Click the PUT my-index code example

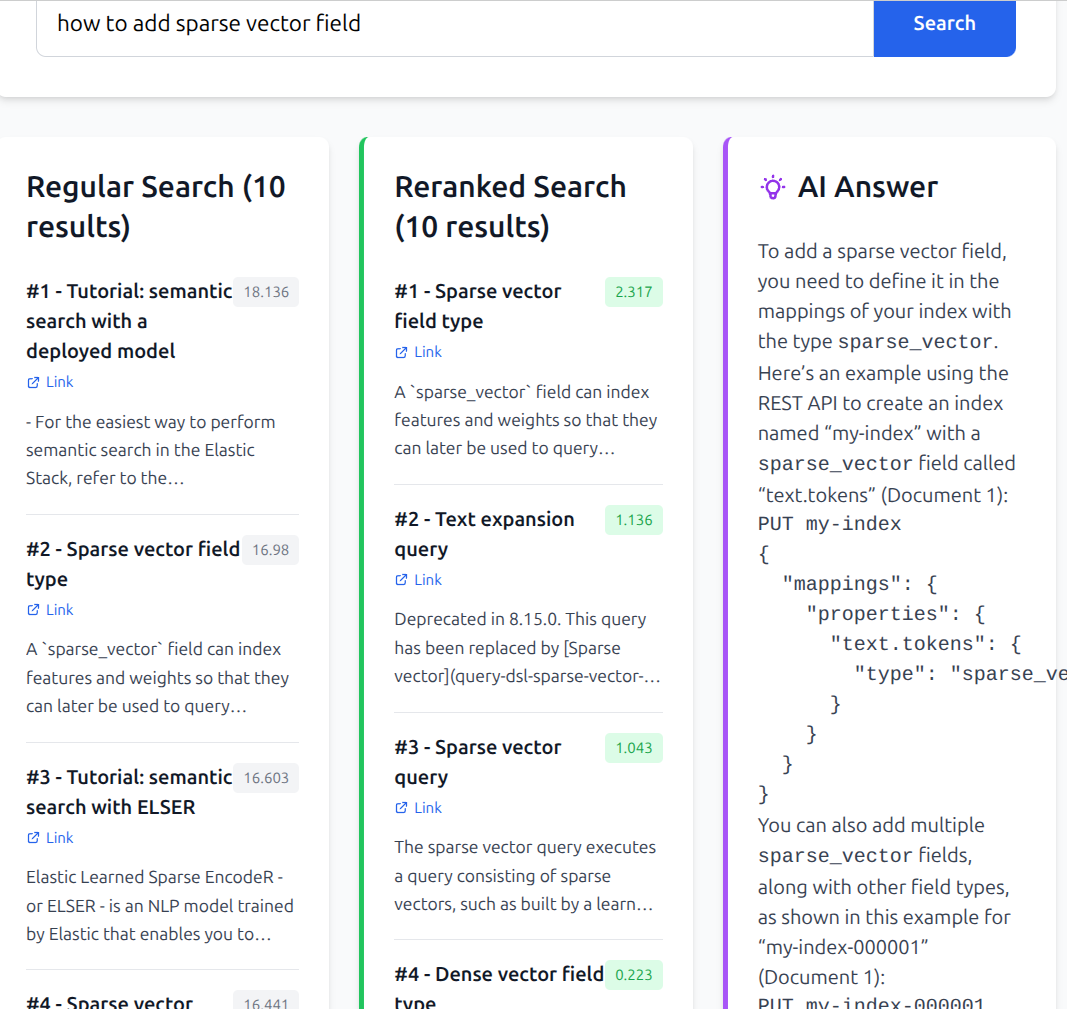(830, 524)
